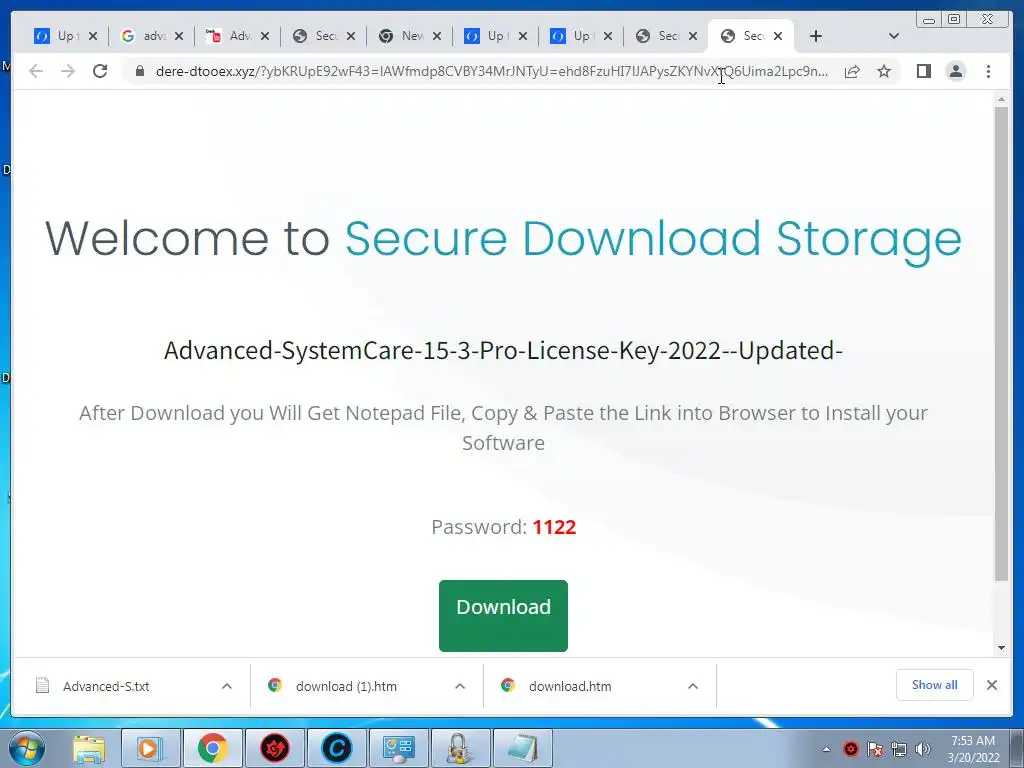Open Windows Explorer from the taskbar
Screen dimensions: 1024x768
click(x=89, y=748)
